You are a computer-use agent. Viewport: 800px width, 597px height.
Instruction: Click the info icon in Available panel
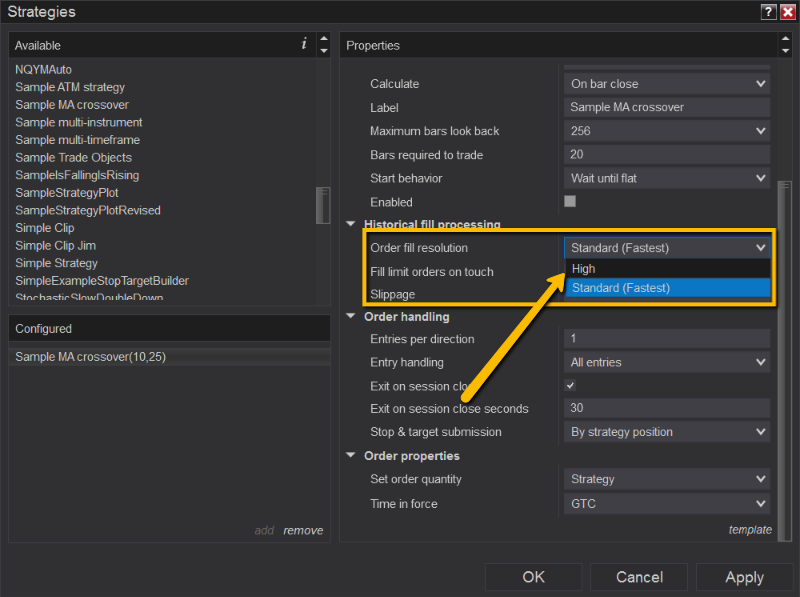point(304,44)
